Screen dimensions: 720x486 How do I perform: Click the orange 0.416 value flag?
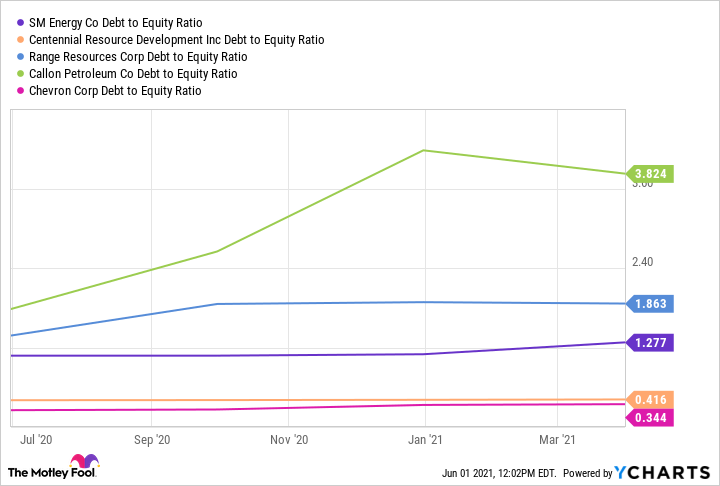pyautogui.click(x=649, y=400)
